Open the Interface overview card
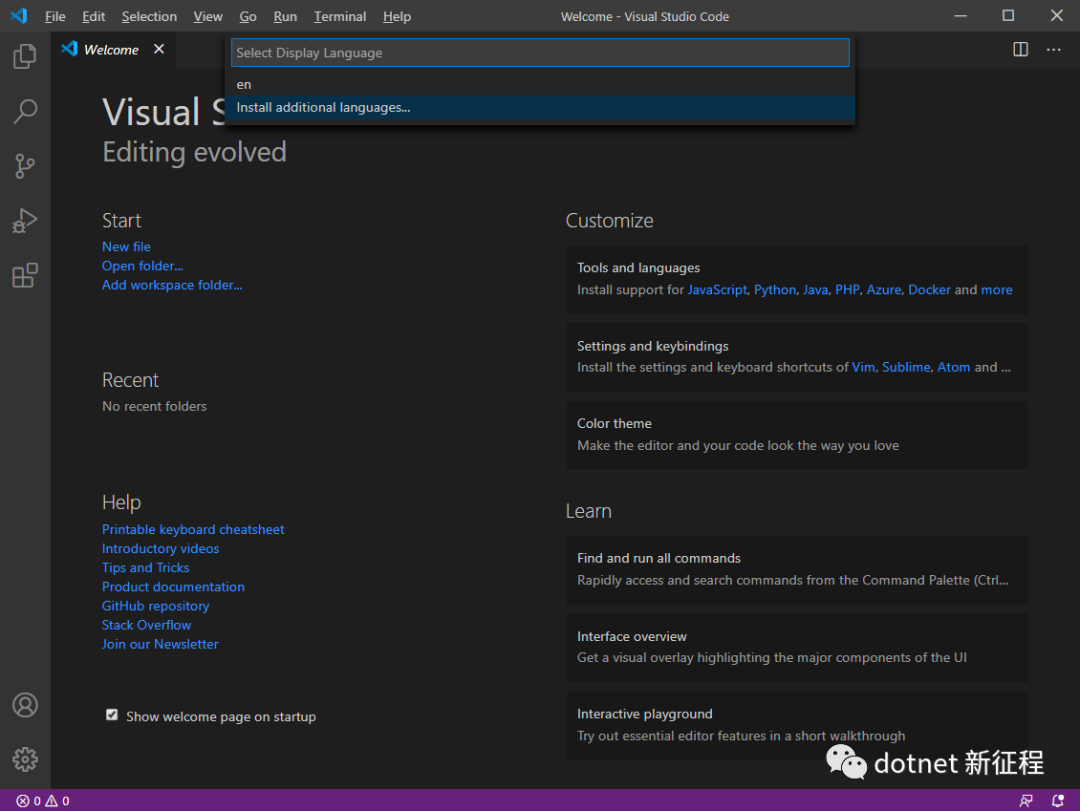This screenshot has height=811, width=1080. 797,648
